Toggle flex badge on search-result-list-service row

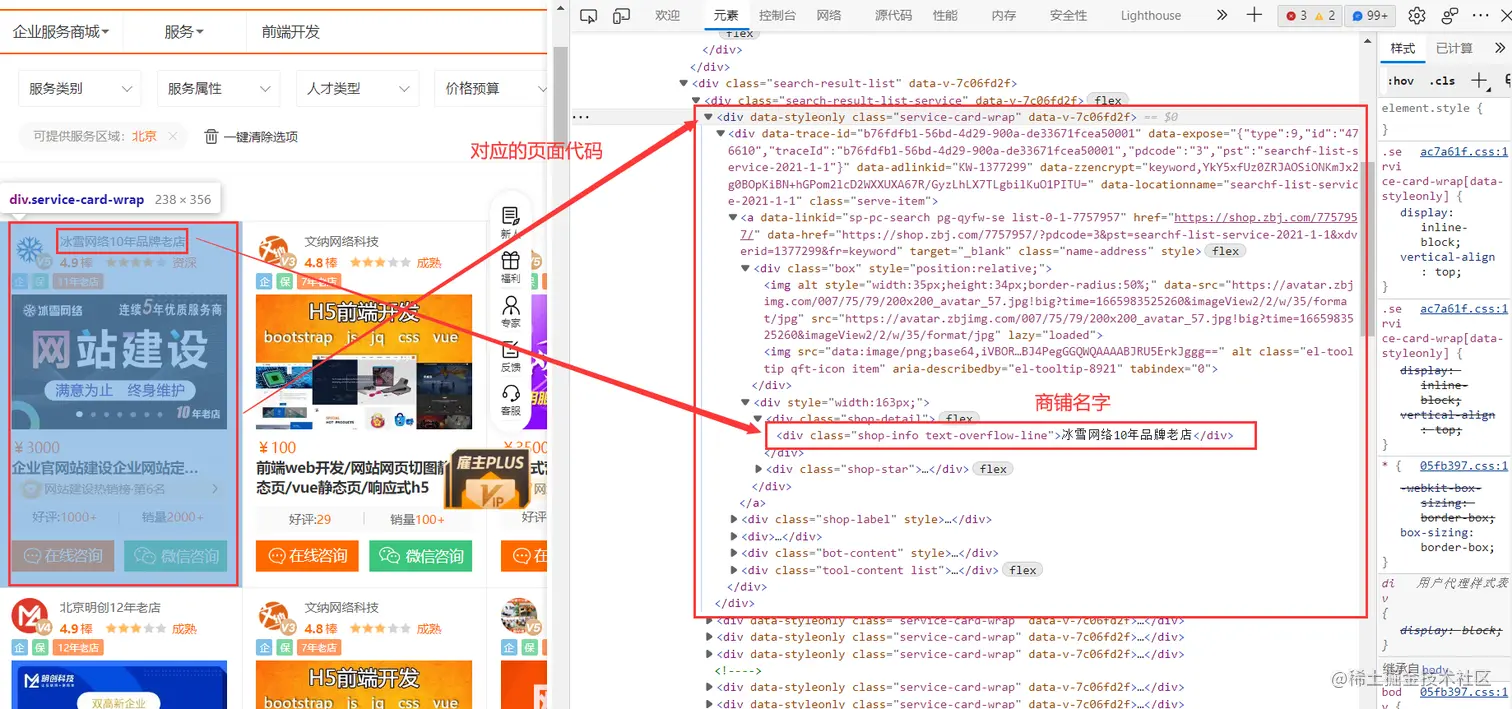click(1107, 100)
